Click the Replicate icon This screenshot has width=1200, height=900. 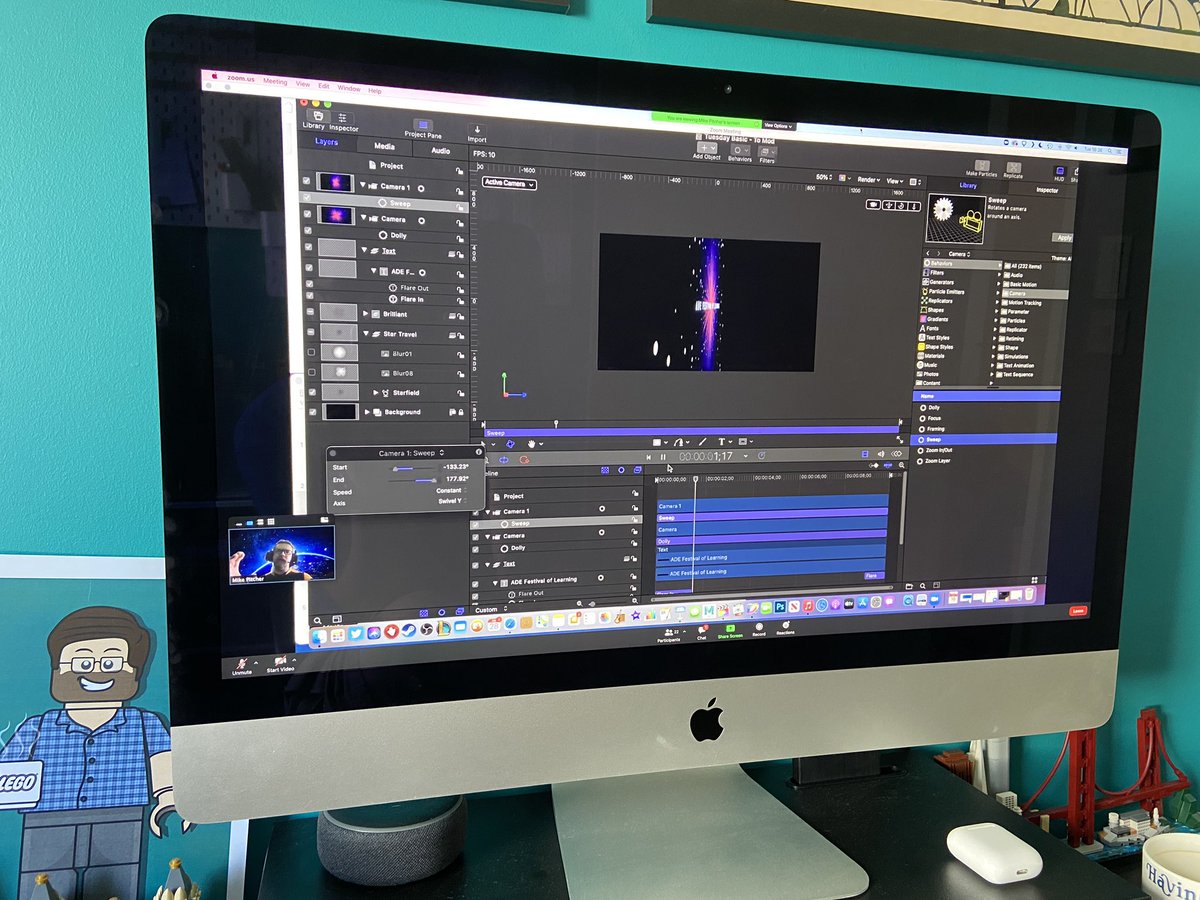click(1013, 168)
